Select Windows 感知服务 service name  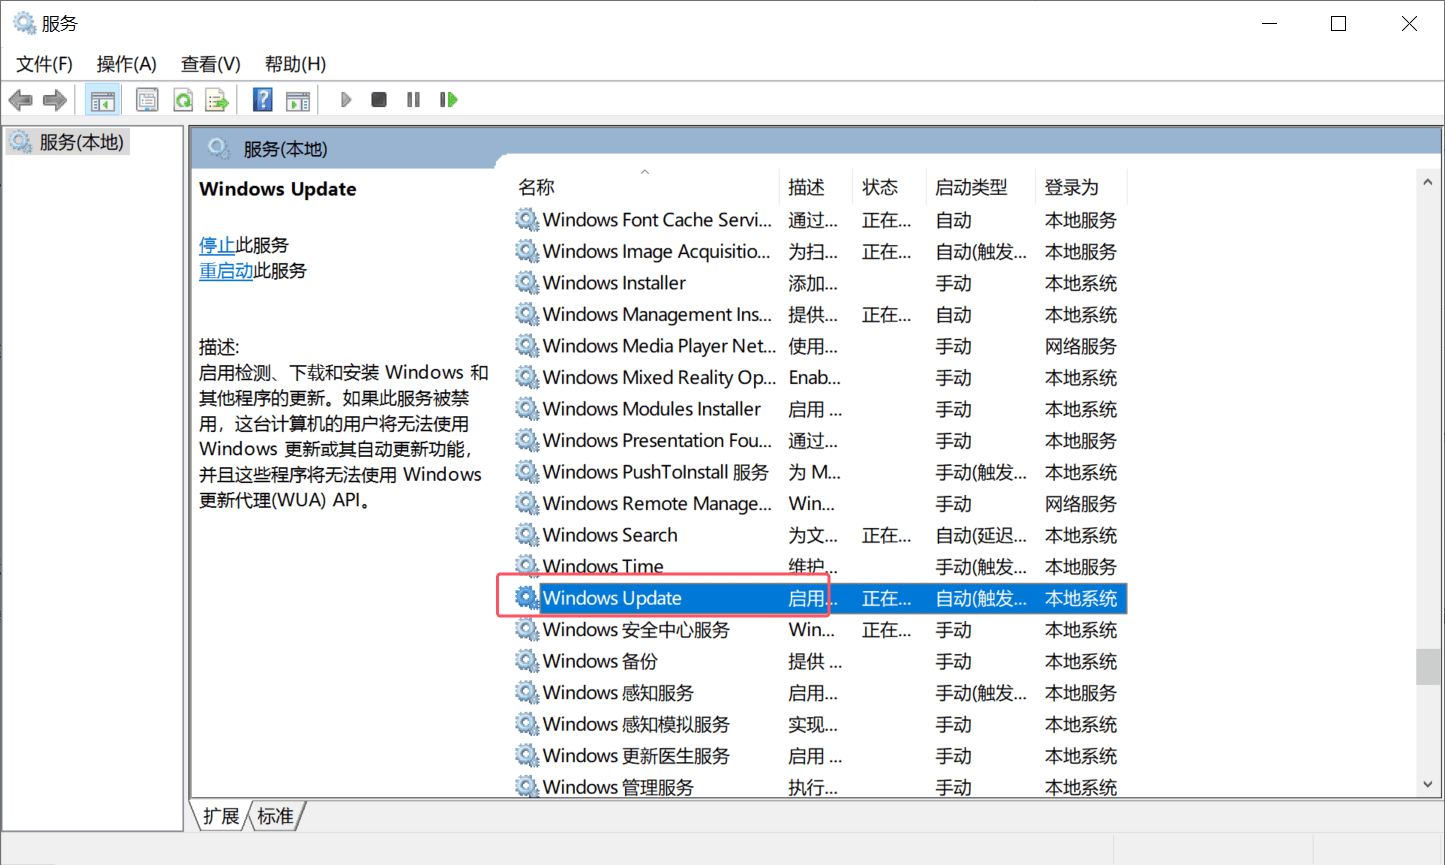pos(618,693)
